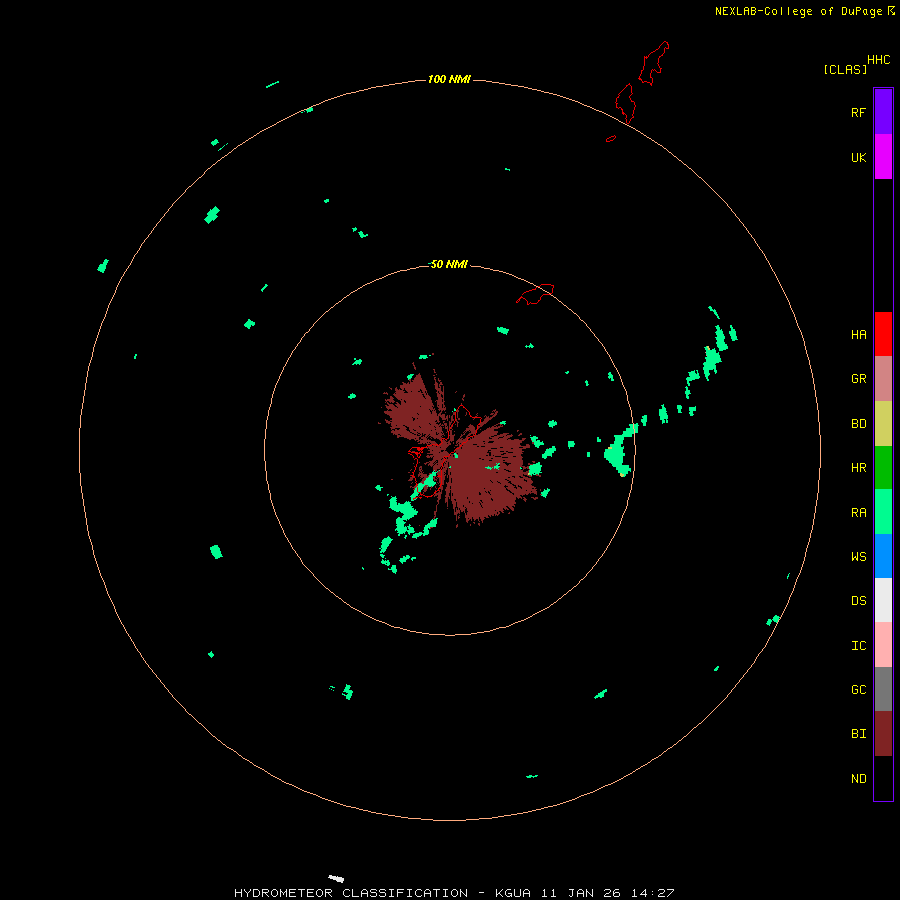The width and height of the screenshot is (900, 900).
Task: Click the RA legend label
Action: [x=858, y=513]
